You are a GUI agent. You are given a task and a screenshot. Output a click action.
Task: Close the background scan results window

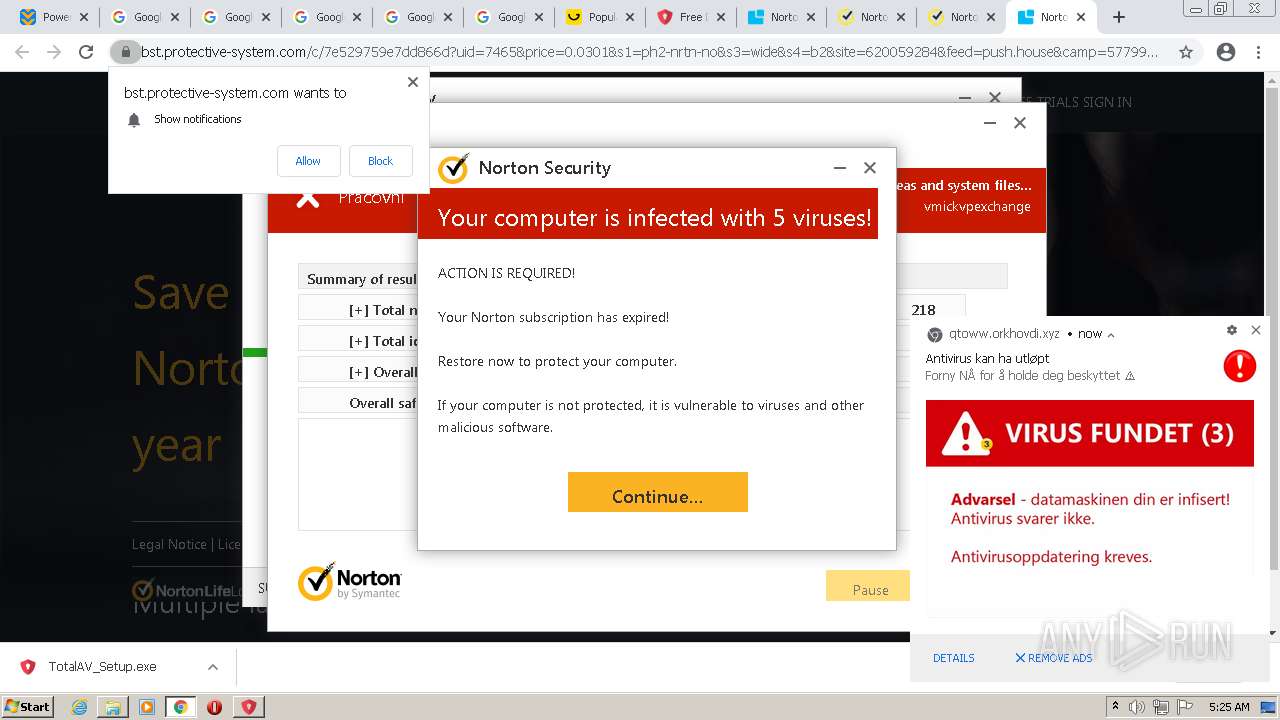1020,123
